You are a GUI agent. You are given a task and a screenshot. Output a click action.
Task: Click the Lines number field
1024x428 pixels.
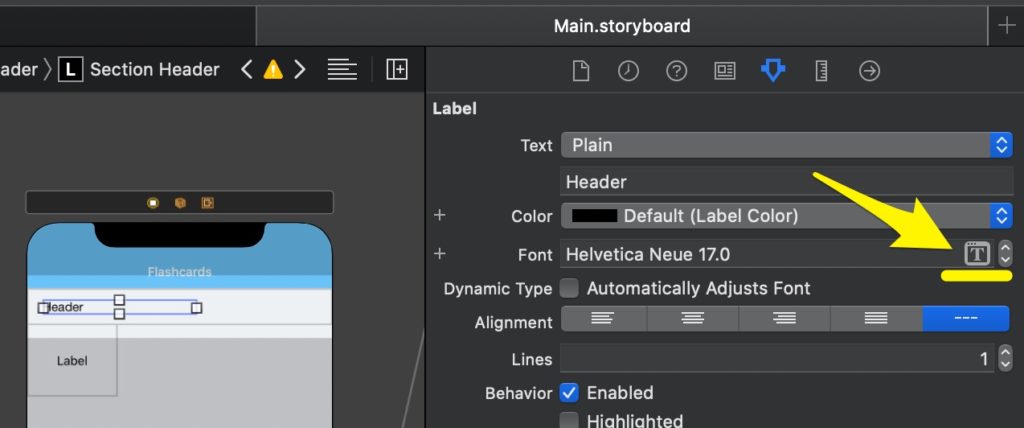(x=777, y=359)
